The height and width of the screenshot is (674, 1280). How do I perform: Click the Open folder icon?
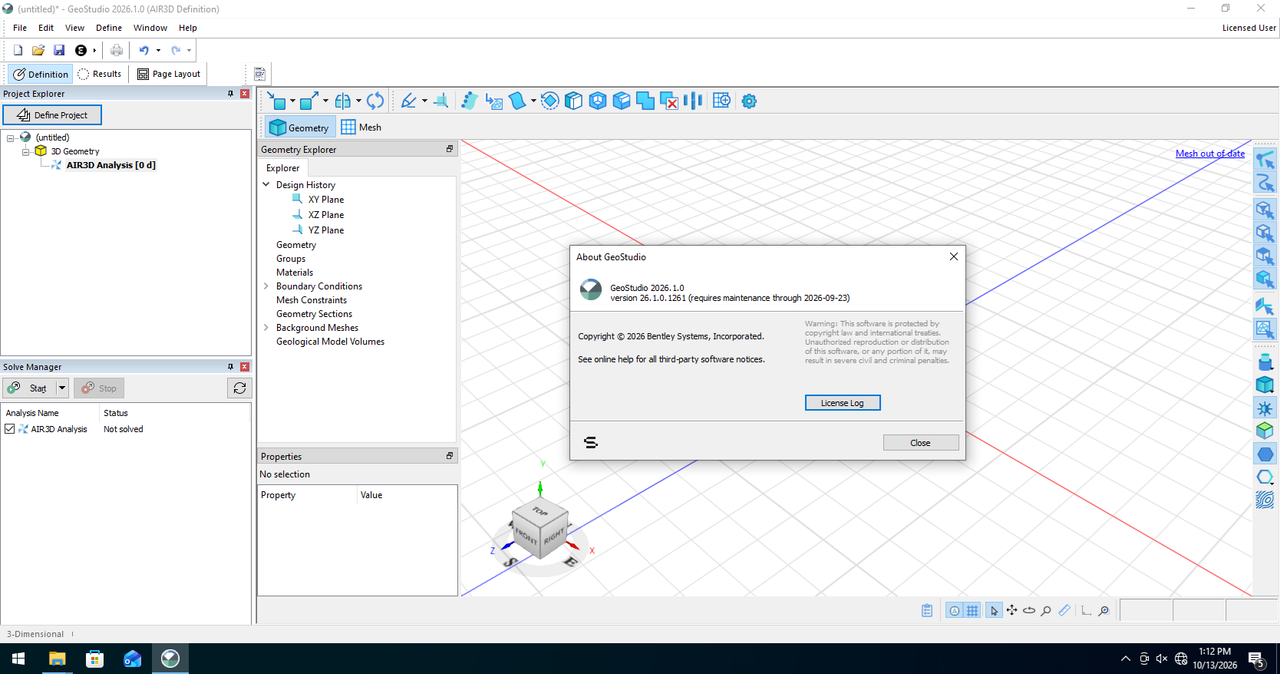click(x=38, y=50)
